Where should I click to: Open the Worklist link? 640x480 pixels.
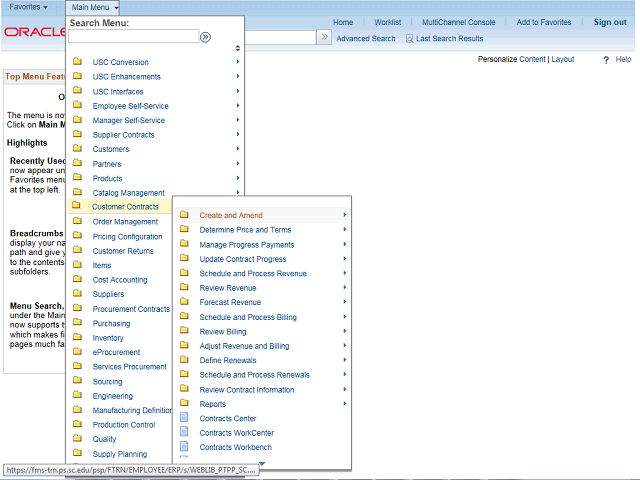[x=387, y=22]
